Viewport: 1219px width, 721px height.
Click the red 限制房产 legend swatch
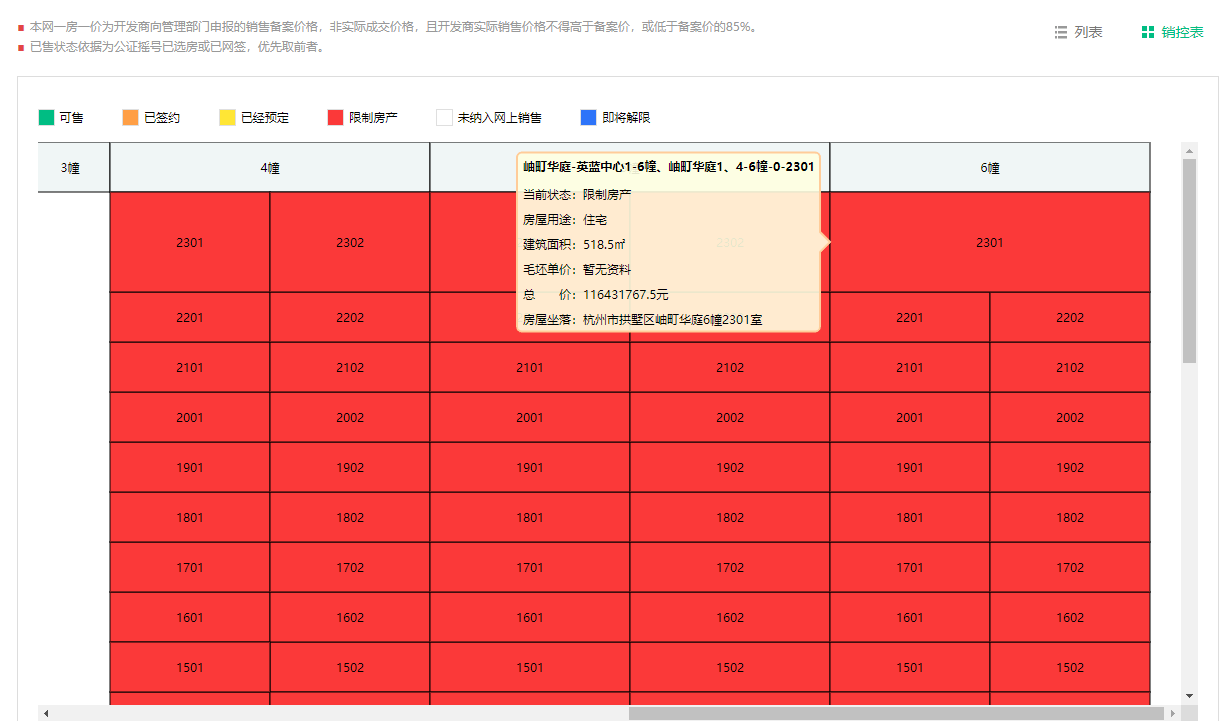click(x=335, y=118)
